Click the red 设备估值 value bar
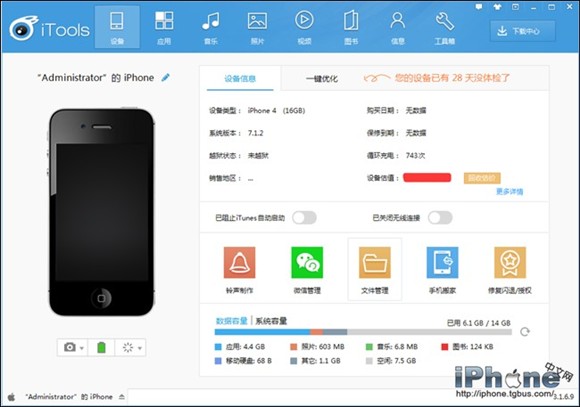Screen dimensions: 580x407 click(427, 178)
